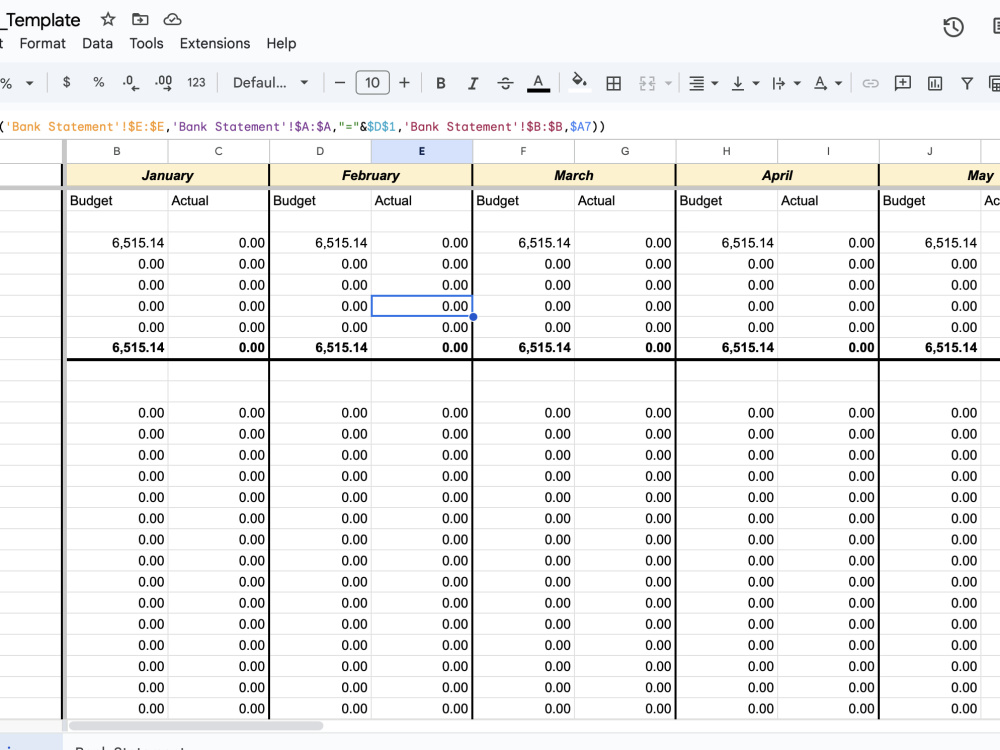Open text rotation dropdown

827,83
